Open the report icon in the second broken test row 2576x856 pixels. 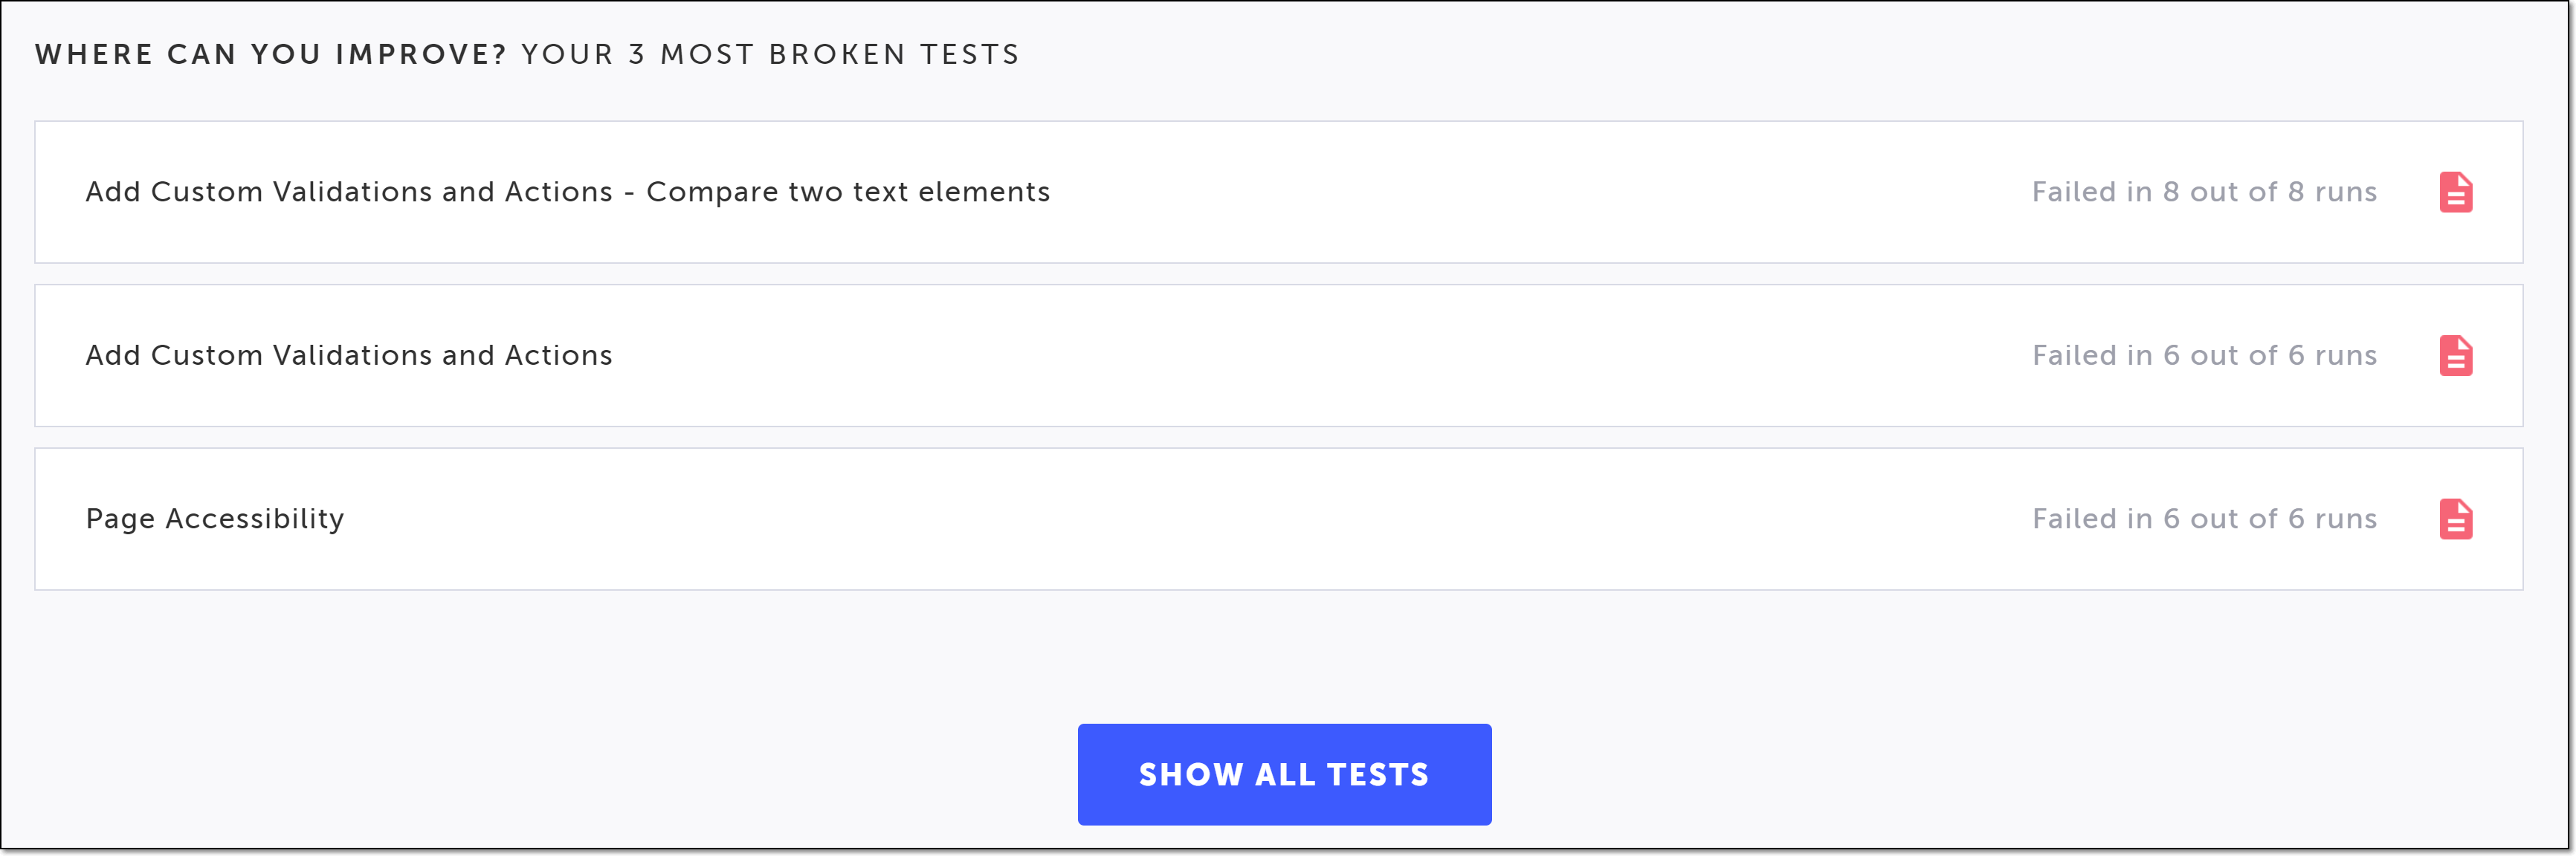click(x=2455, y=355)
